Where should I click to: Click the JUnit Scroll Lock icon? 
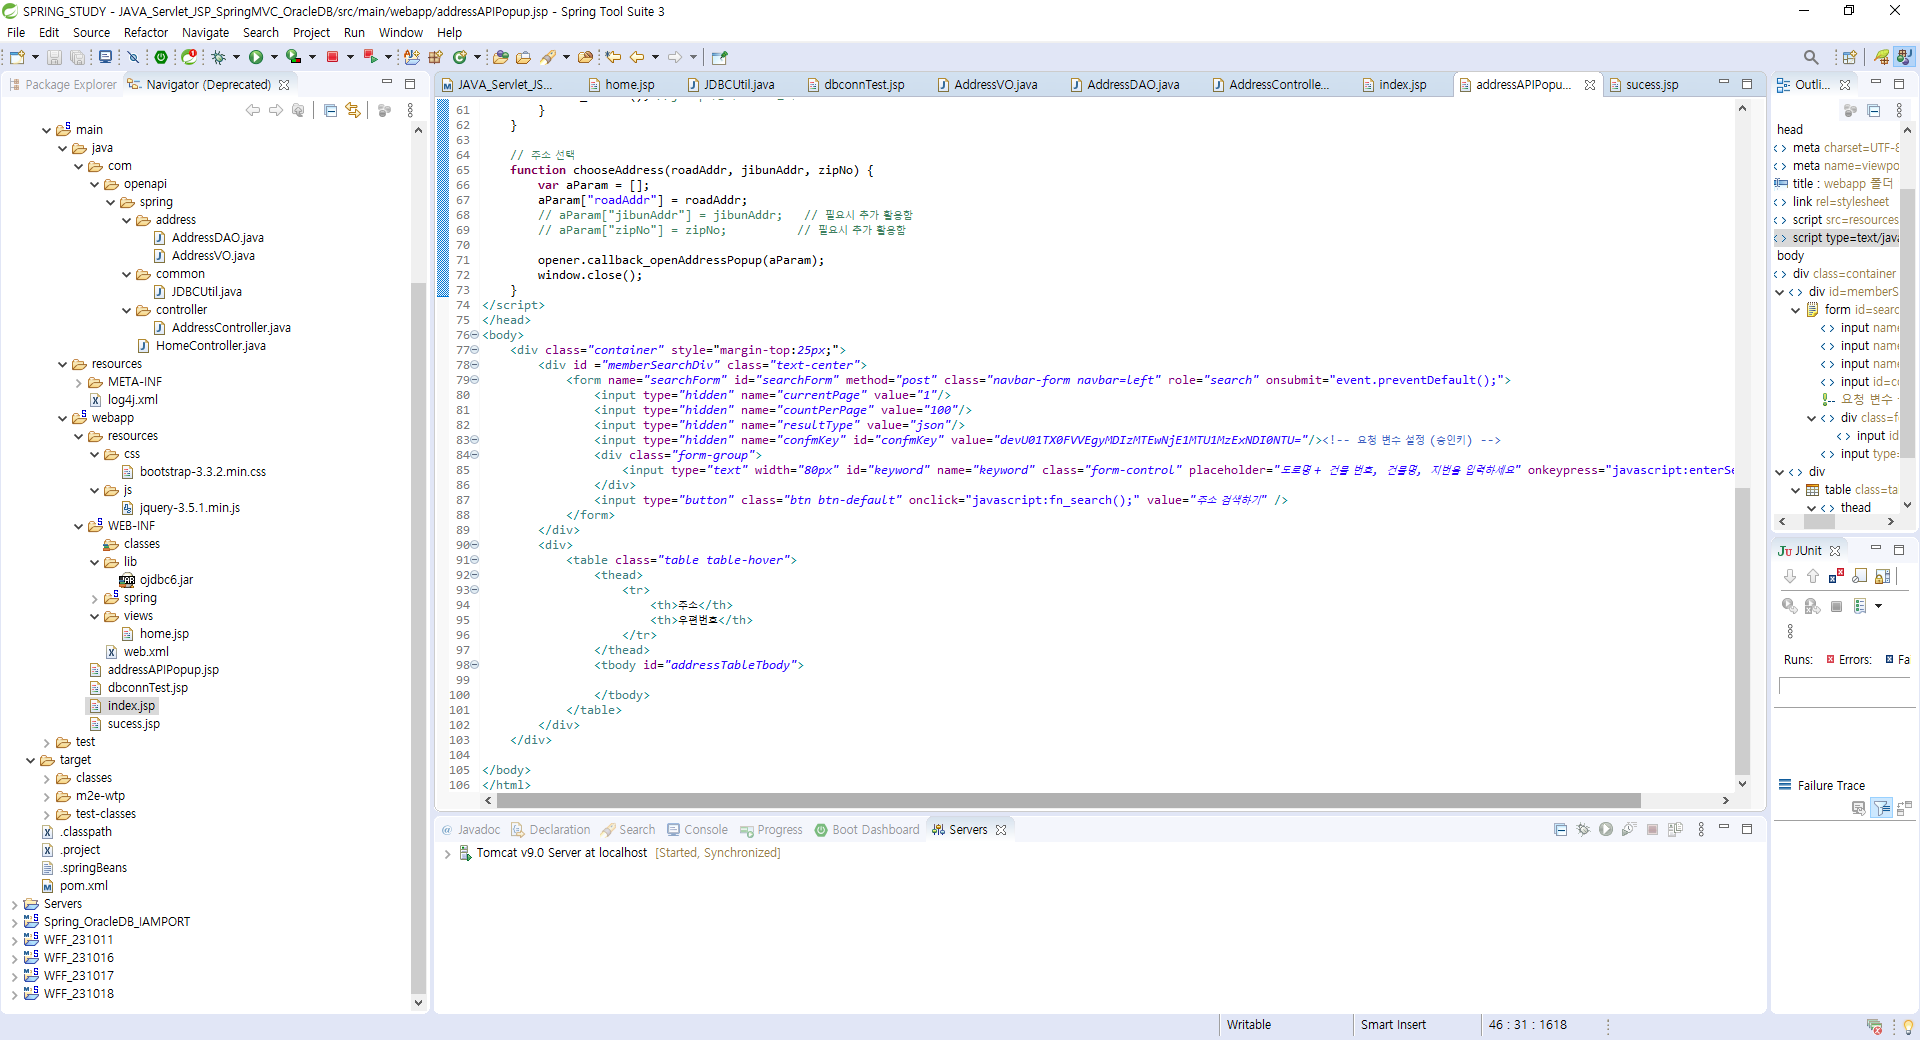[1883, 576]
